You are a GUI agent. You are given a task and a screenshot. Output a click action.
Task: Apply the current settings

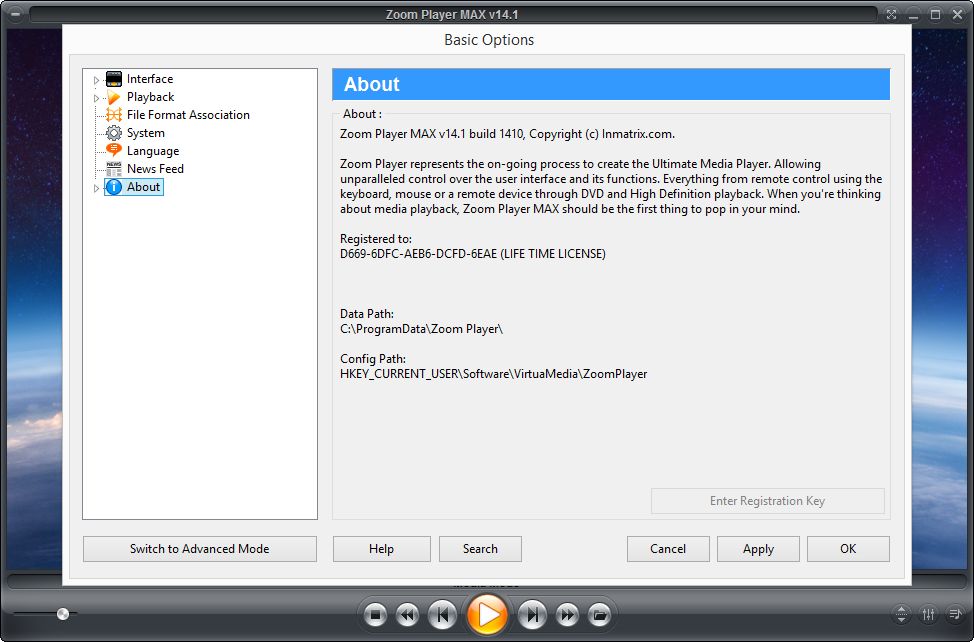(x=758, y=549)
